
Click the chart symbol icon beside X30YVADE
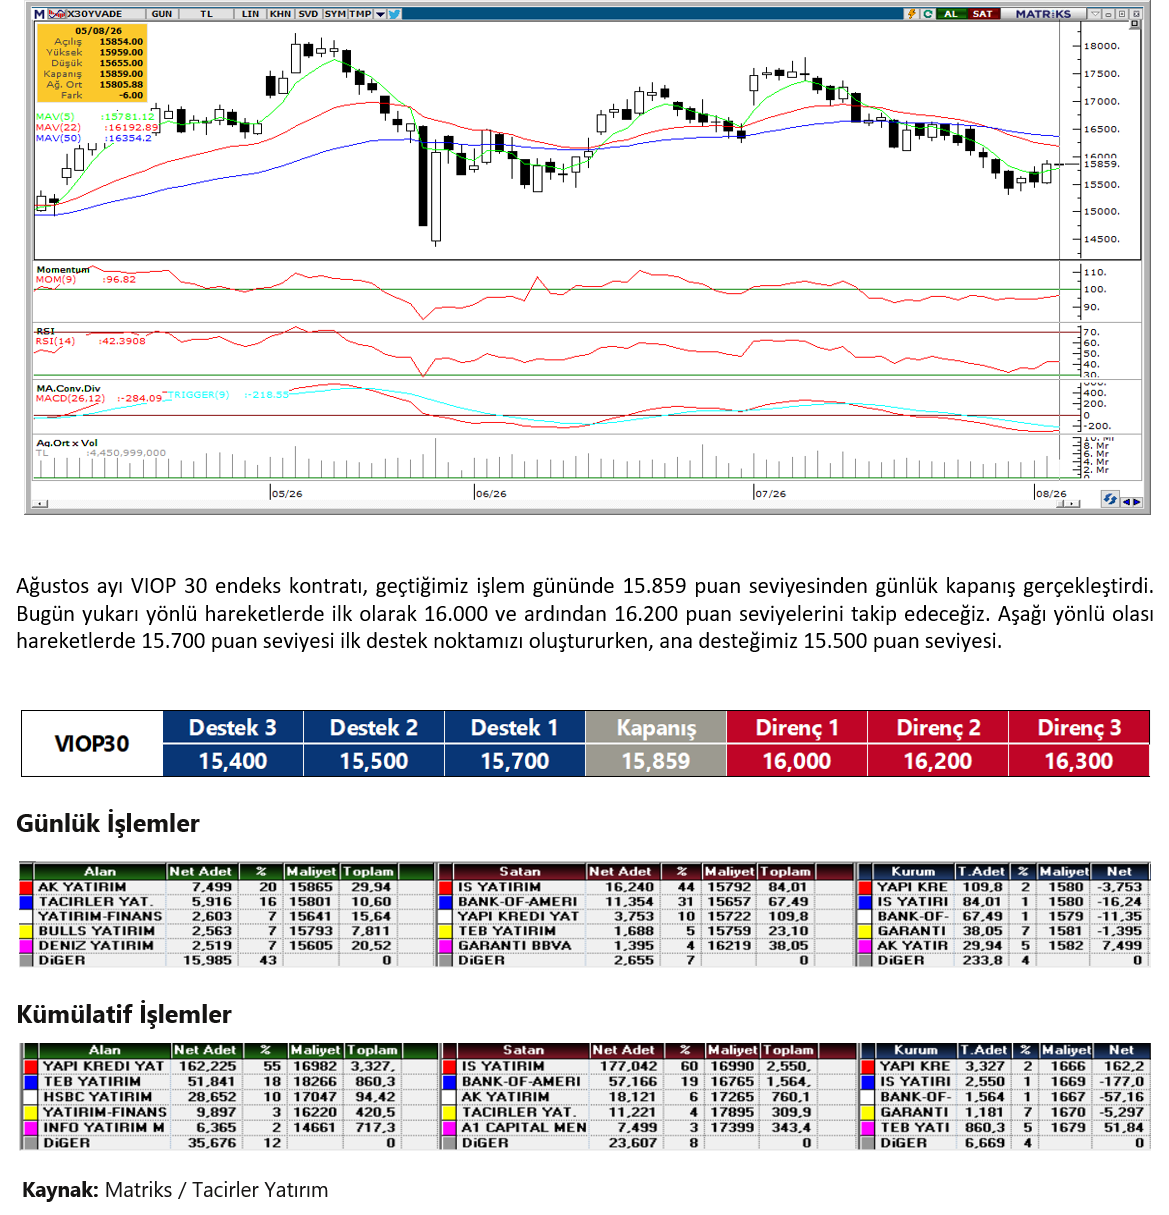[x=57, y=14]
